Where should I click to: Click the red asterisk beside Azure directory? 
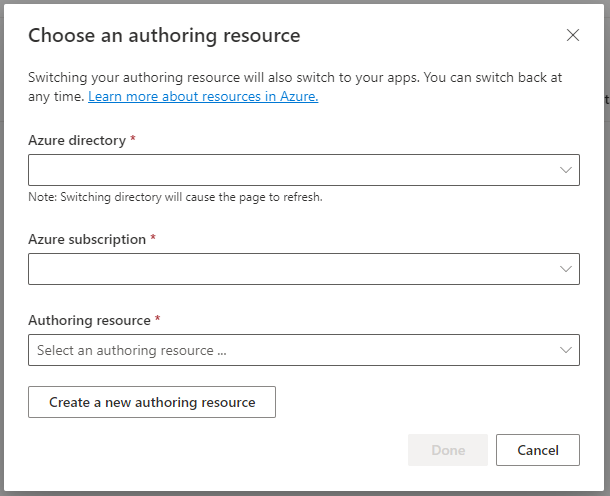pos(133,138)
